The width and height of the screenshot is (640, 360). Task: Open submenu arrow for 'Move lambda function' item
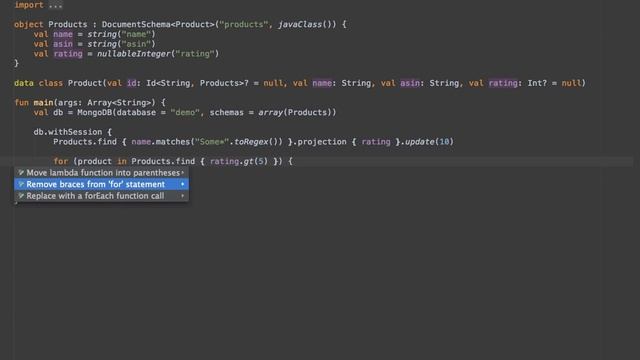click(182, 173)
